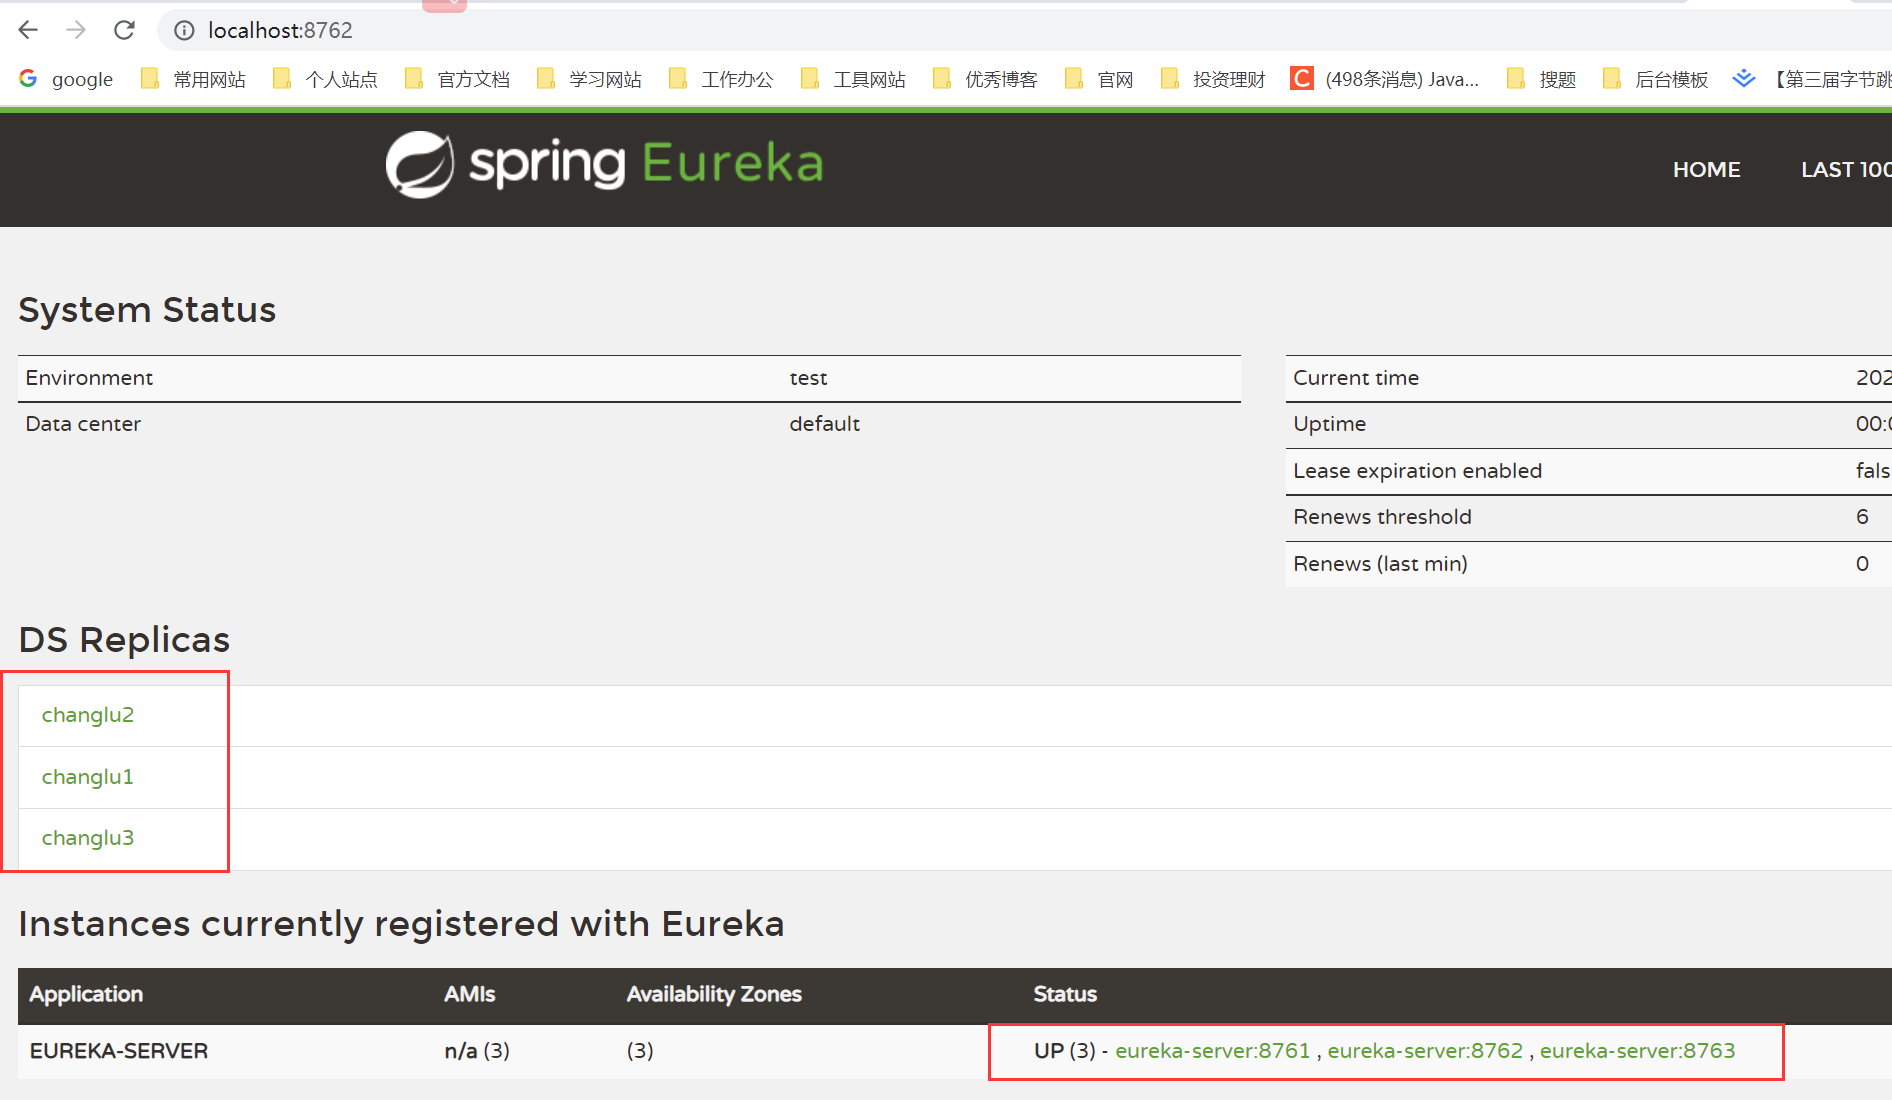Open the 后台模板 bookmark folder
Viewport: 1892px width, 1100px height.
1656,79
